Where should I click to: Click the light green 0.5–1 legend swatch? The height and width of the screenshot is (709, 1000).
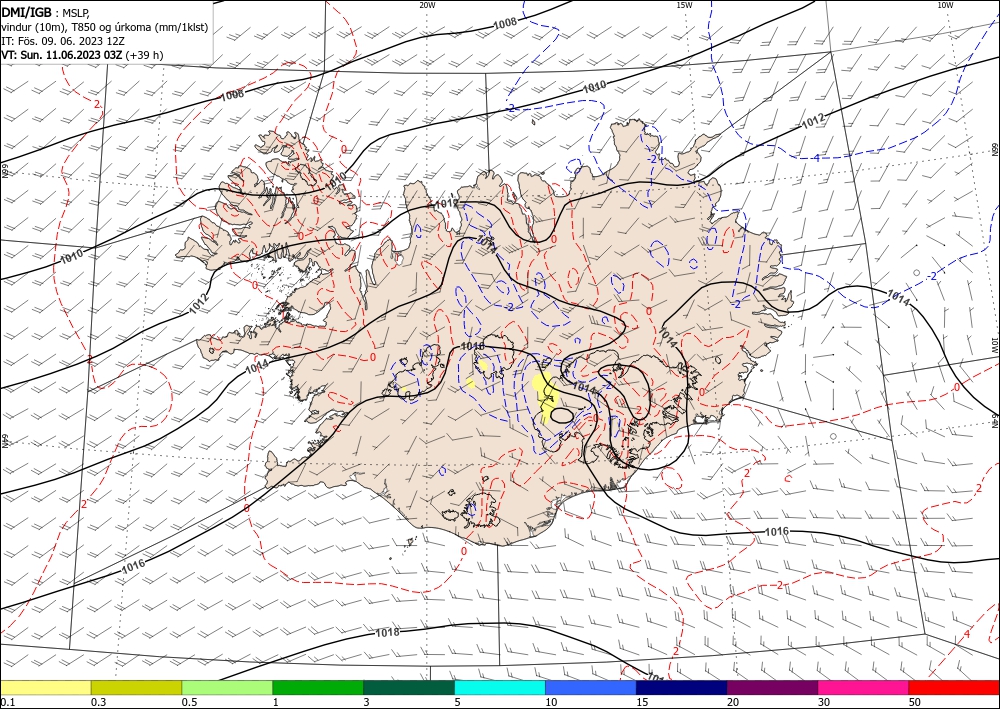click(227, 687)
